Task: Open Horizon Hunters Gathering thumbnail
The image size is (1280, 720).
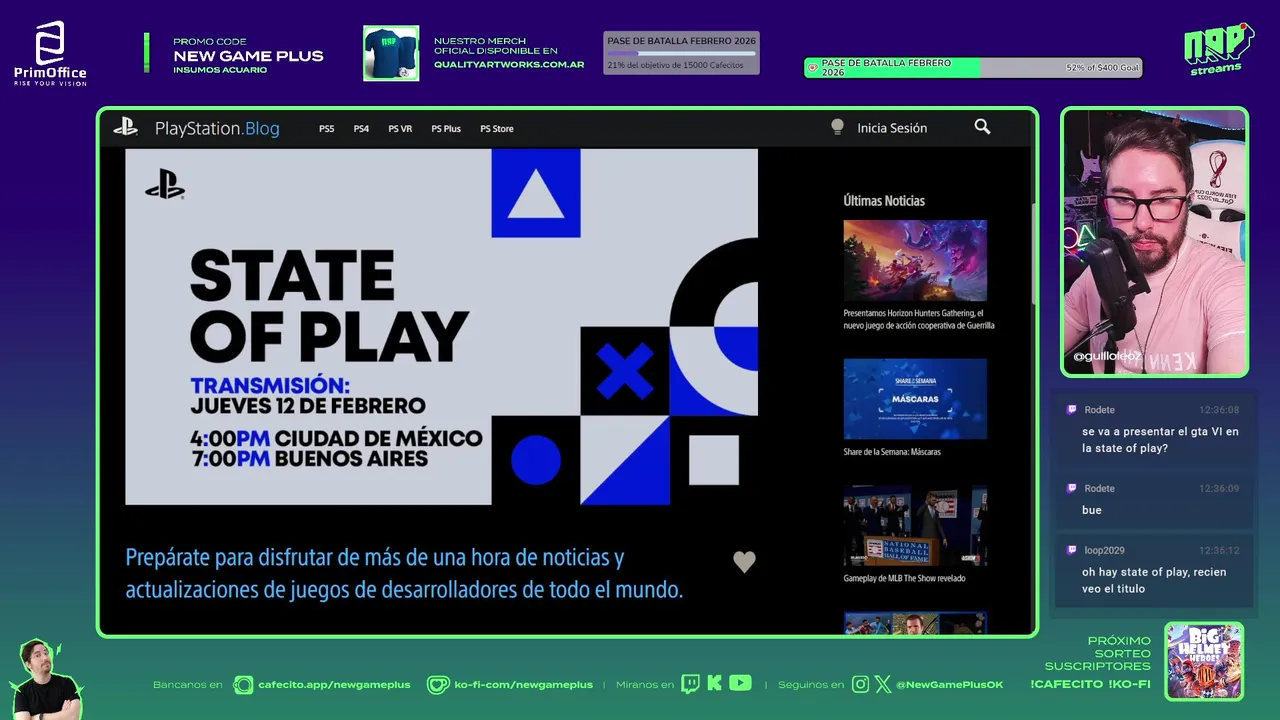Action: pos(915,260)
